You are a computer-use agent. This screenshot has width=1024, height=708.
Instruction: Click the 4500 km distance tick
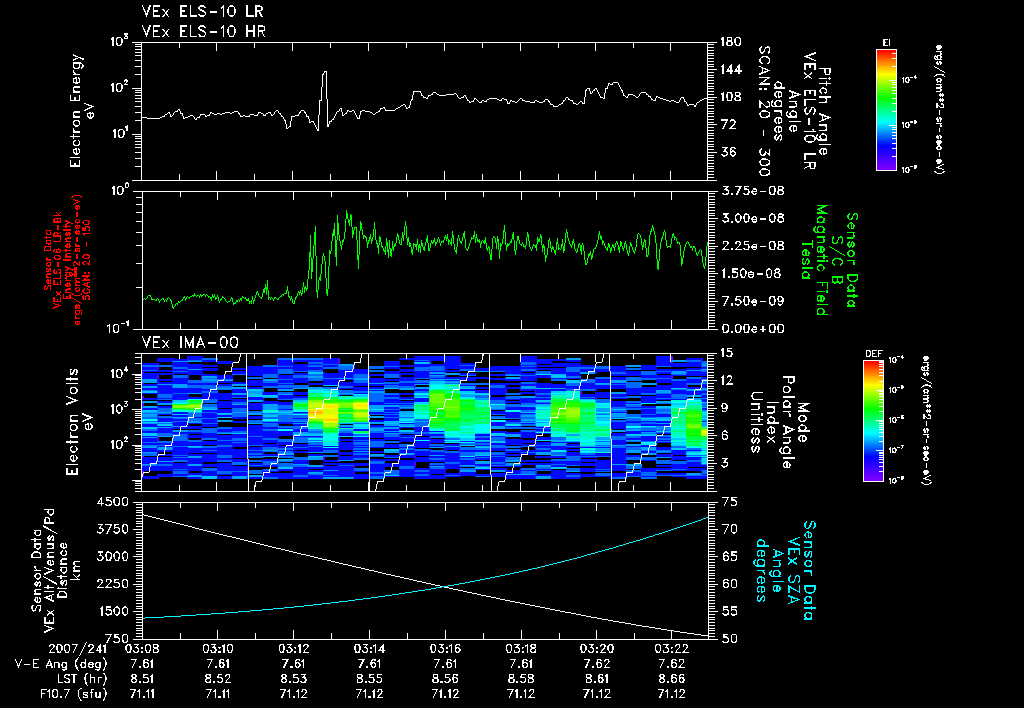(112, 502)
